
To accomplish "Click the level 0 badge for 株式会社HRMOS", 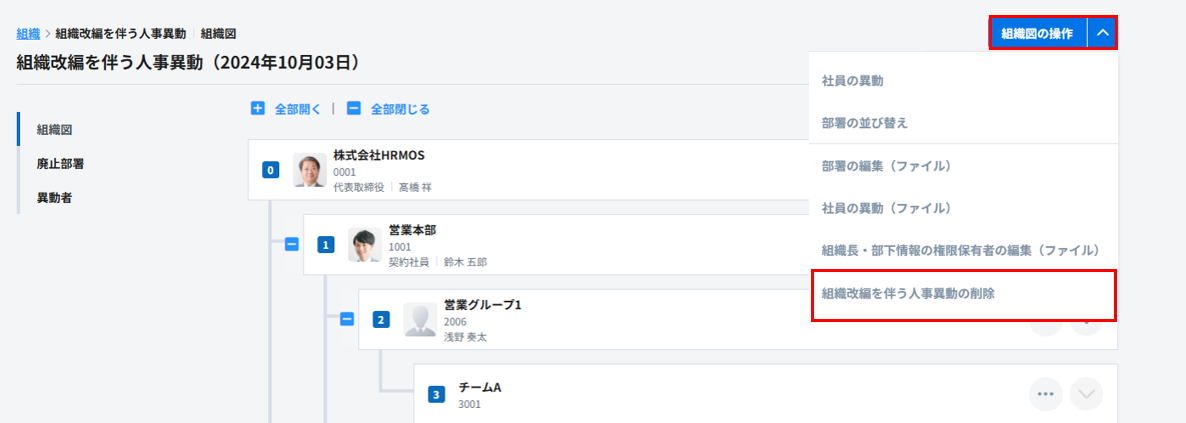I will (x=270, y=170).
